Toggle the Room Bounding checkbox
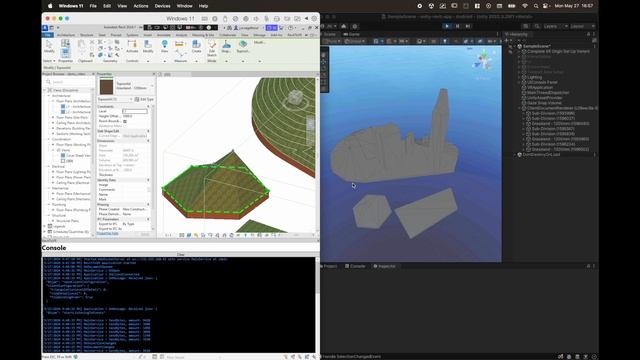 tap(124, 121)
